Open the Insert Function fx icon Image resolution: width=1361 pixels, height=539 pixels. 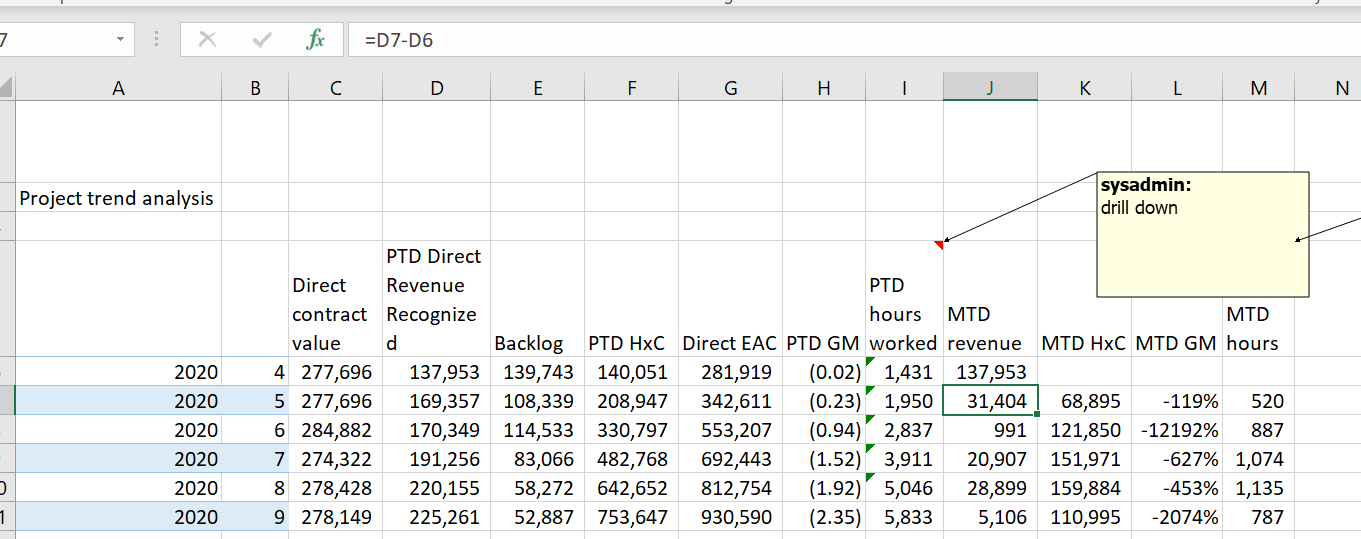pos(315,40)
